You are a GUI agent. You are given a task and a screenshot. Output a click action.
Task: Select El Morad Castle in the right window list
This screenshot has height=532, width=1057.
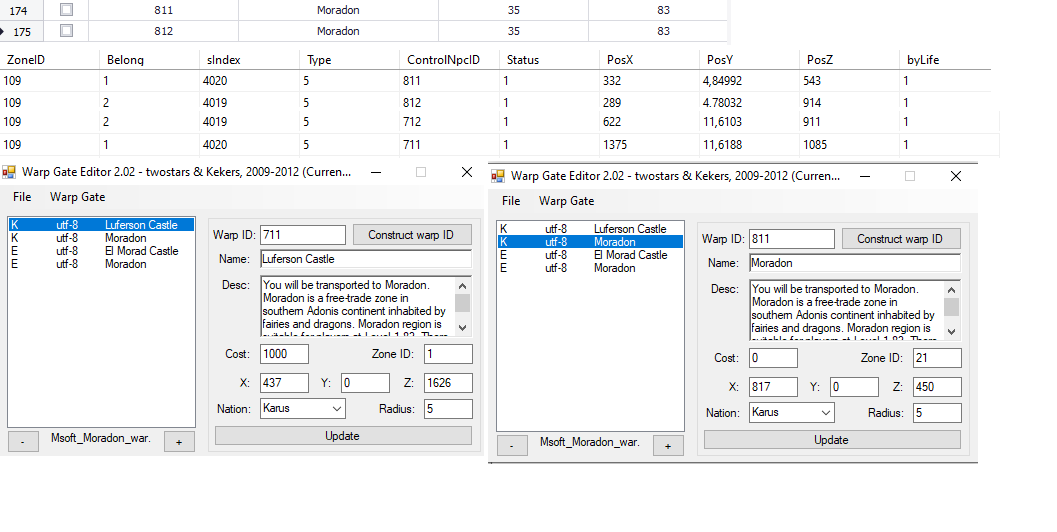[x=590, y=255]
